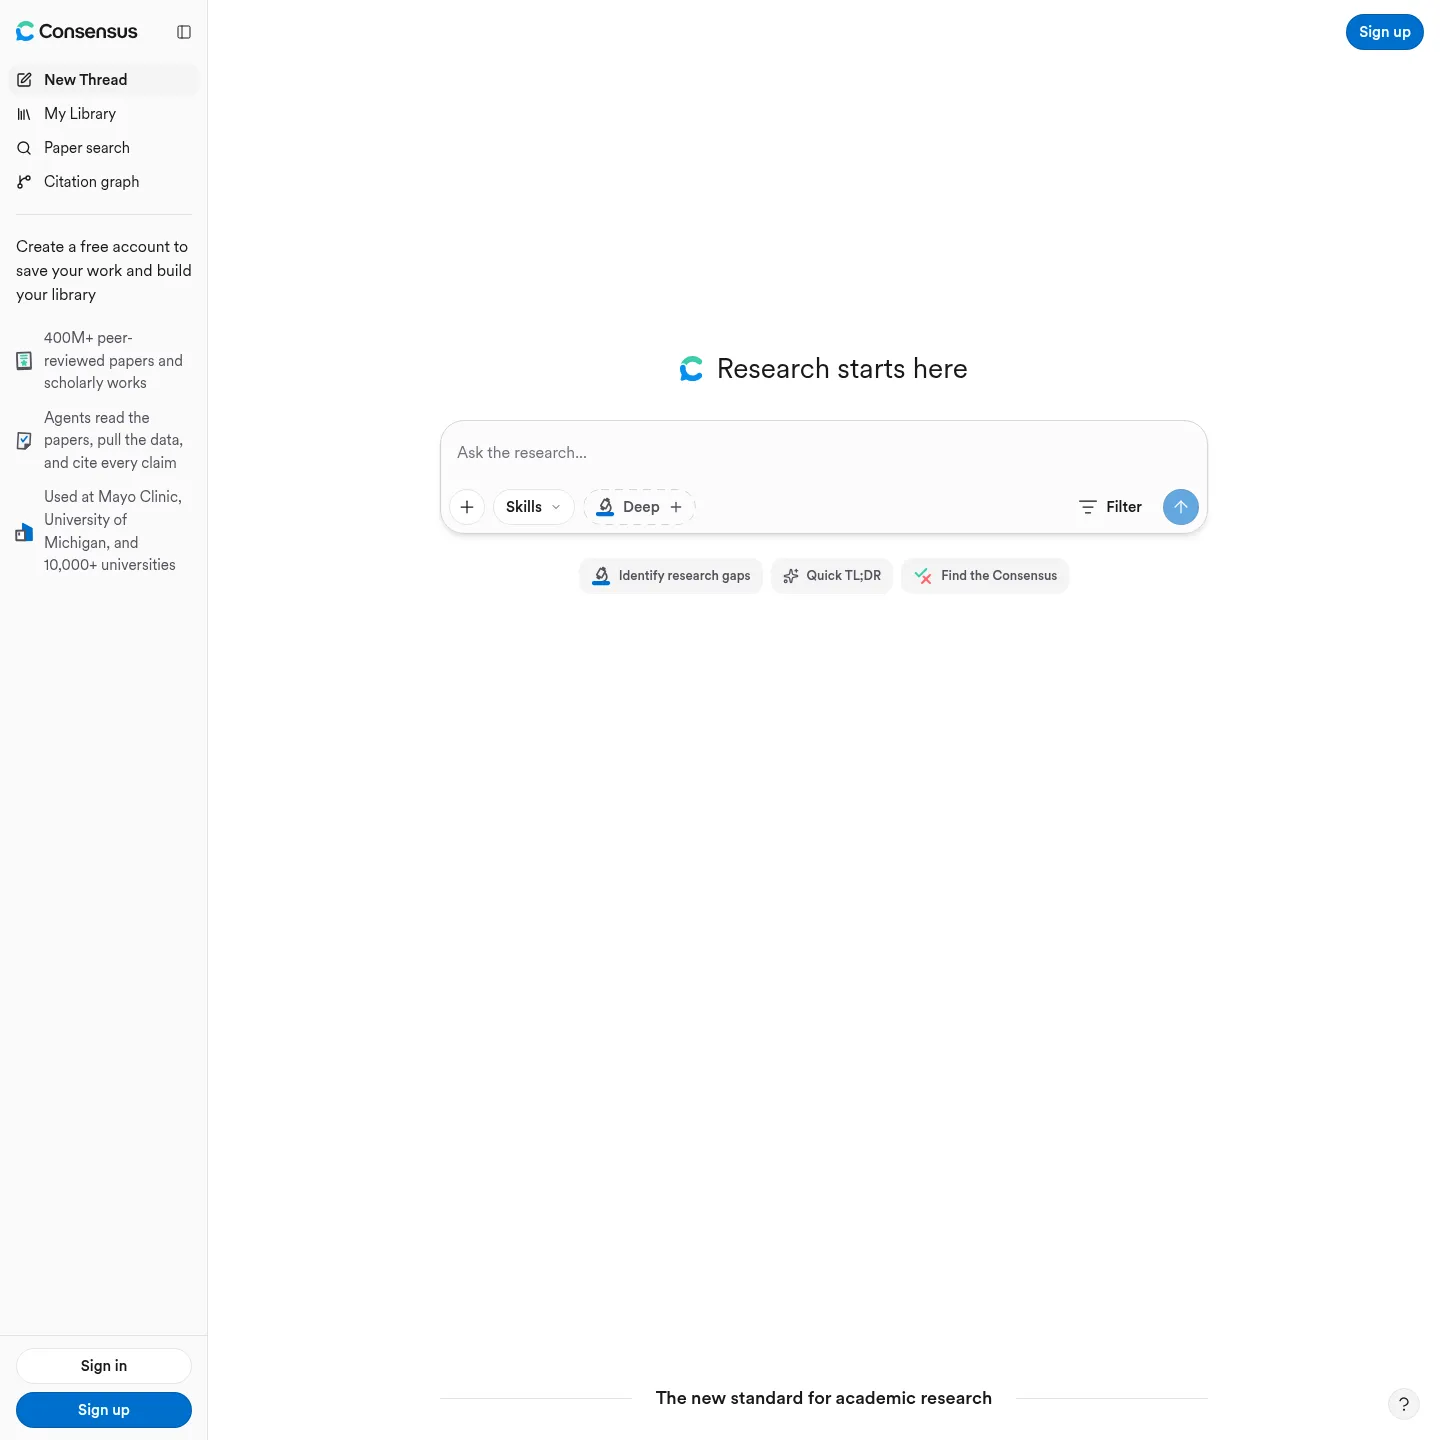Click the 'Used at Mayo Clinic' text
The width and height of the screenshot is (1440, 1440).
[x=113, y=531]
